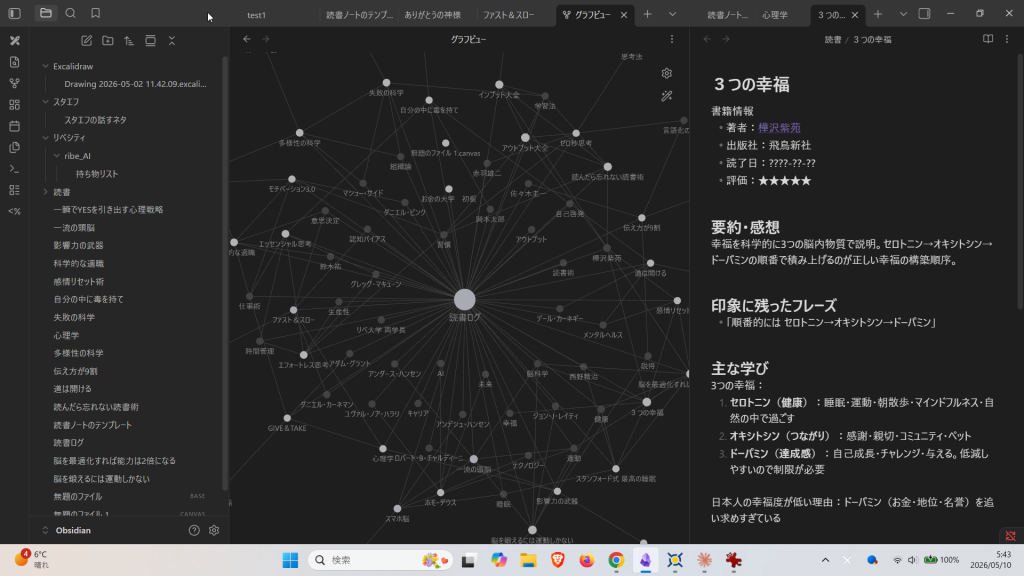Close the グラフビュー tab
Screen dimensions: 1024x576
(x=624, y=15)
